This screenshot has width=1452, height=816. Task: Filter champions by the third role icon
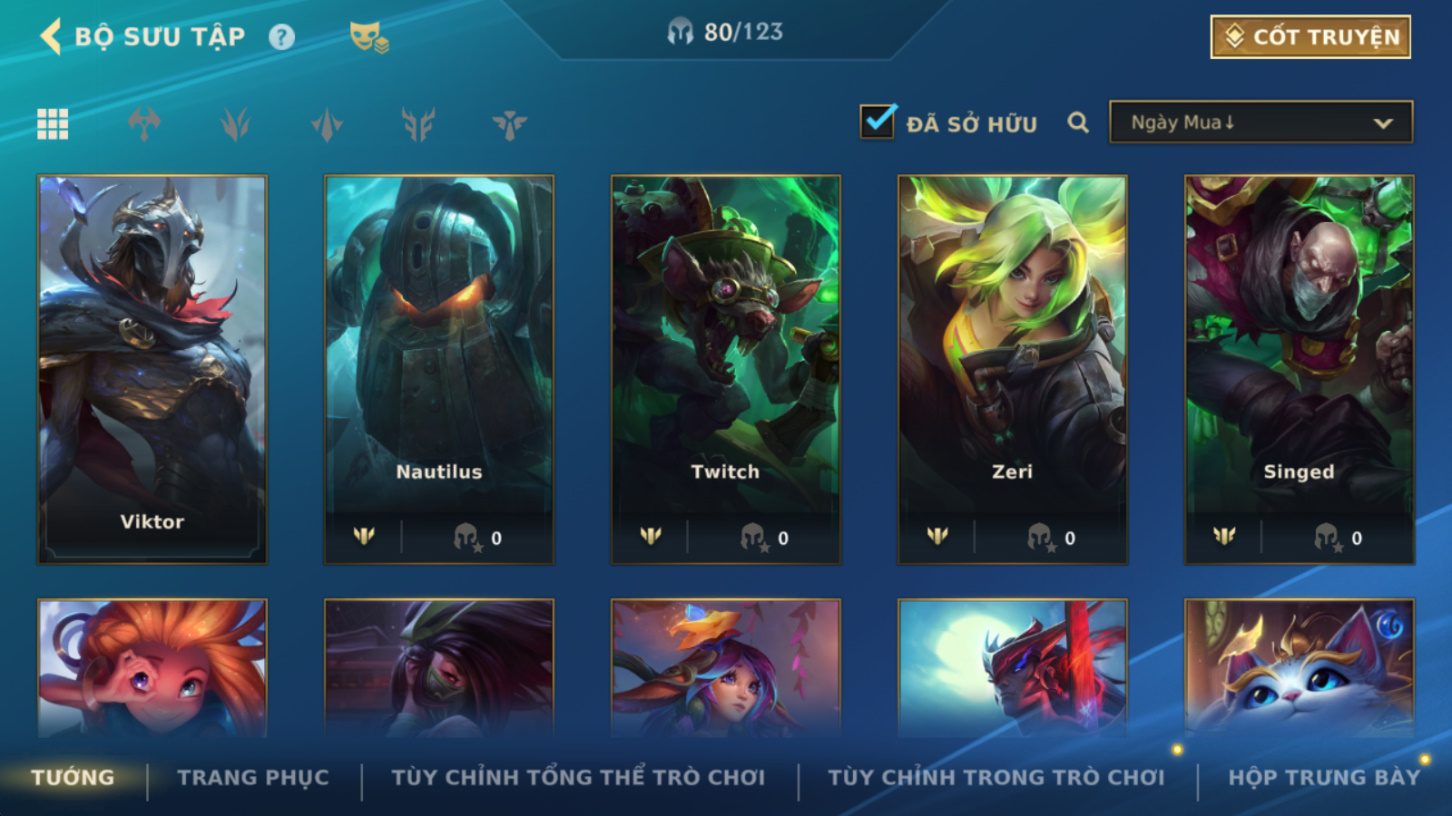235,124
